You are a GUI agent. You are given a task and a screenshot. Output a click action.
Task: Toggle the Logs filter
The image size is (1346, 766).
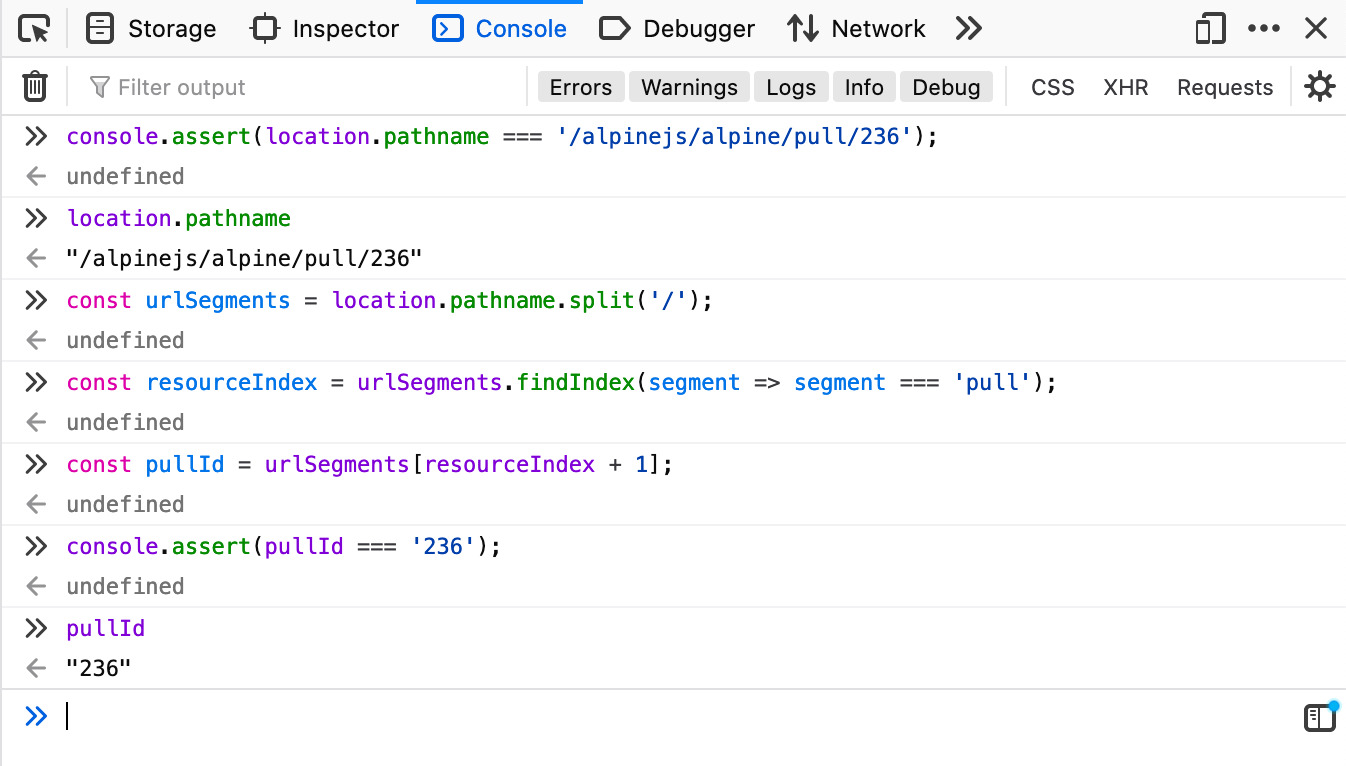791,88
